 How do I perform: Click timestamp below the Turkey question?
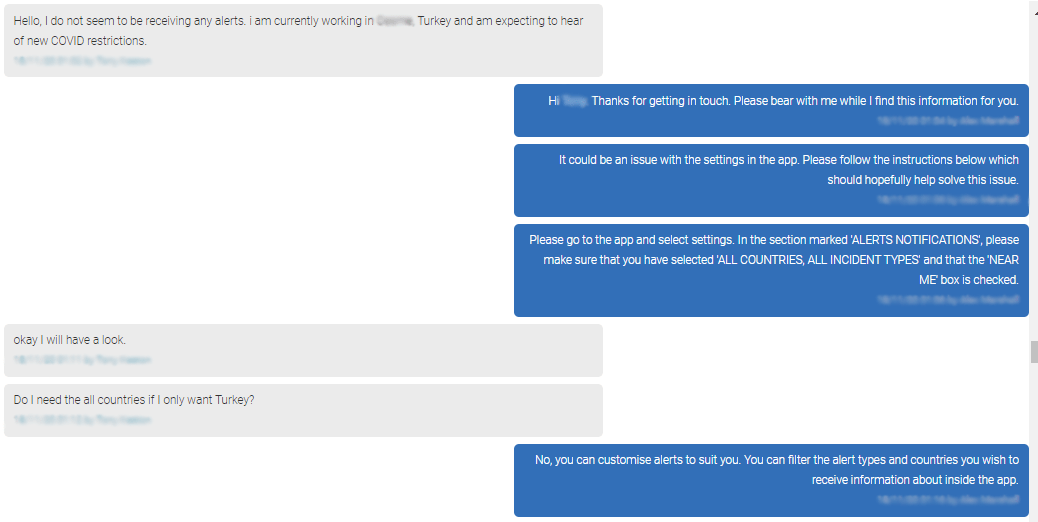(82, 420)
